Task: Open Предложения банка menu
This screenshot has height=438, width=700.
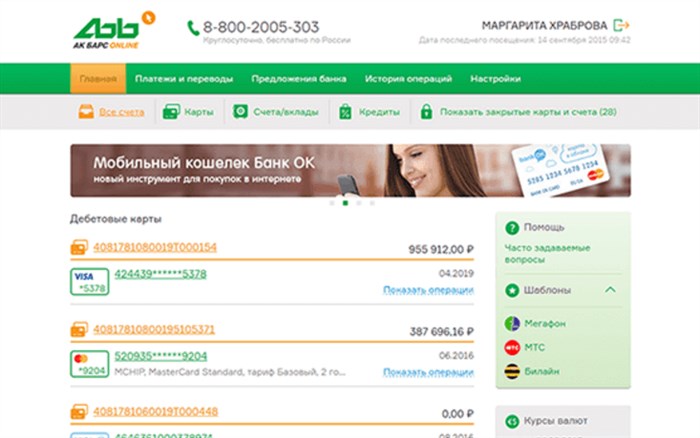Action: point(299,79)
